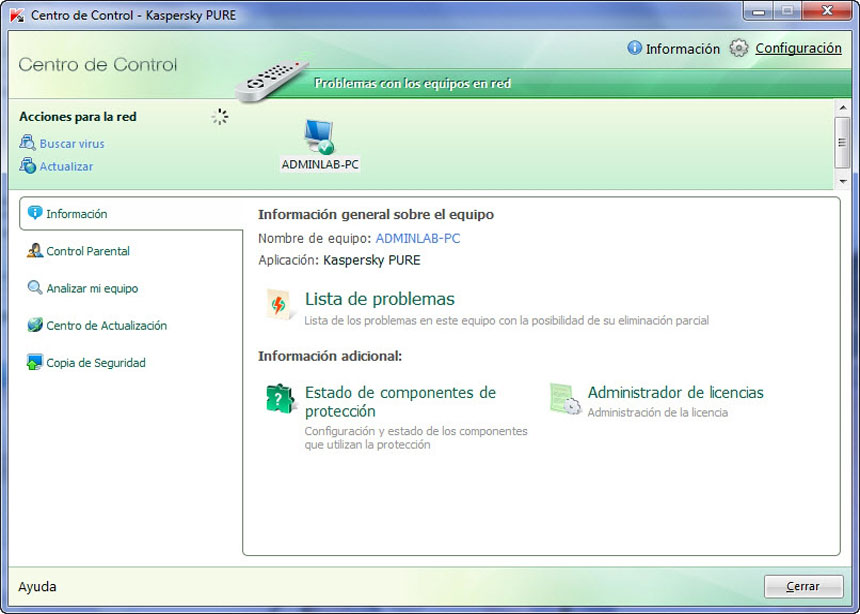
Task: Click the Cerrar button
Action: (804, 586)
